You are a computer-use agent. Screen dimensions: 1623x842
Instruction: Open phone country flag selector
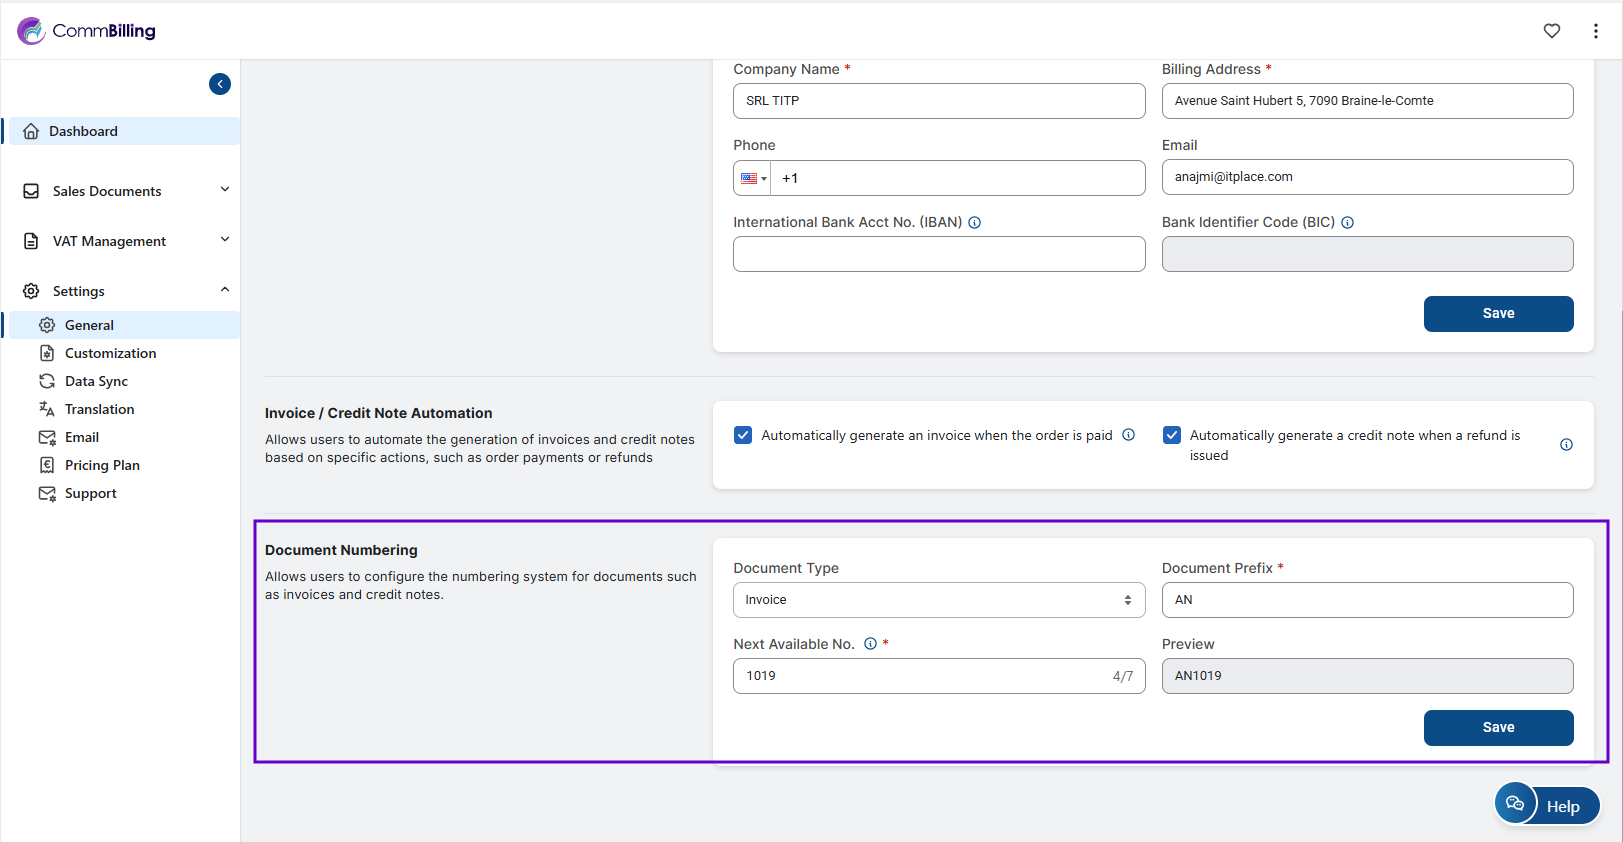(x=752, y=178)
